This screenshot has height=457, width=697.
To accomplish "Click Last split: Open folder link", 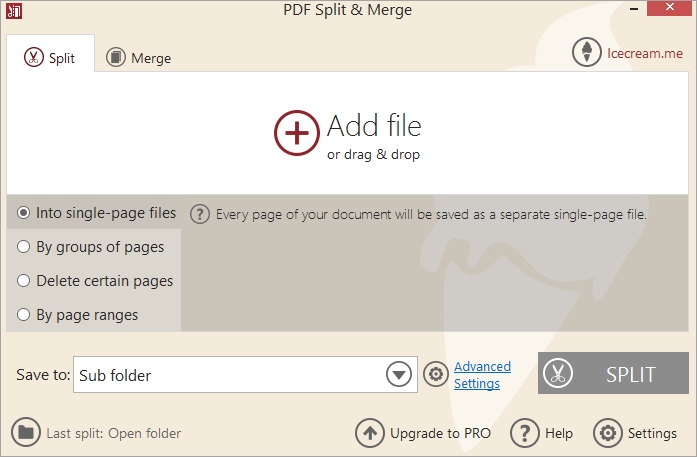I will click(114, 433).
